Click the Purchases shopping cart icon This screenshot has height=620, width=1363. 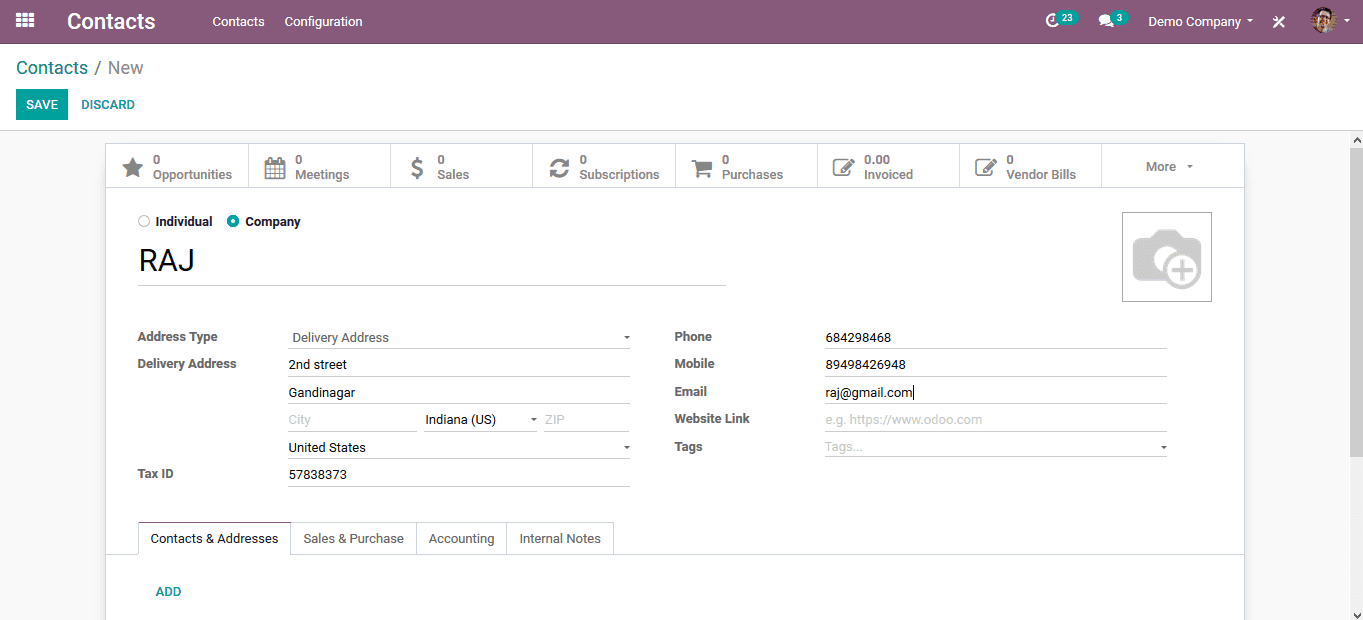[702, 167]
